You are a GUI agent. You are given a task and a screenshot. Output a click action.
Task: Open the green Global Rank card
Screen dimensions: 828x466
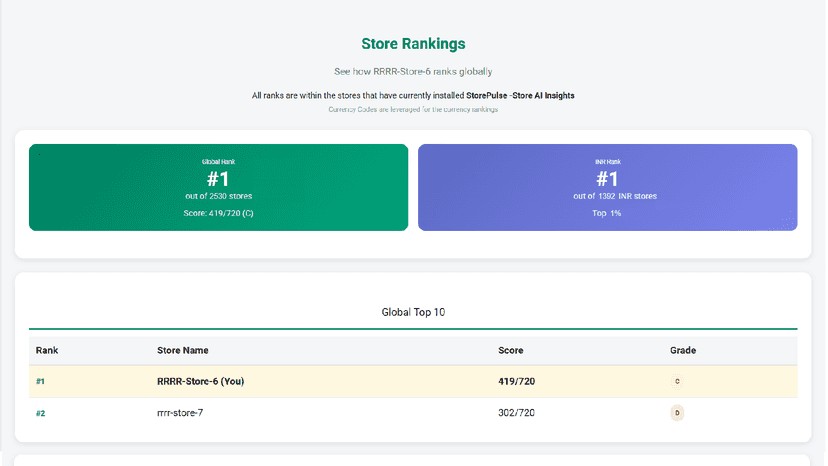coord(219,188)
